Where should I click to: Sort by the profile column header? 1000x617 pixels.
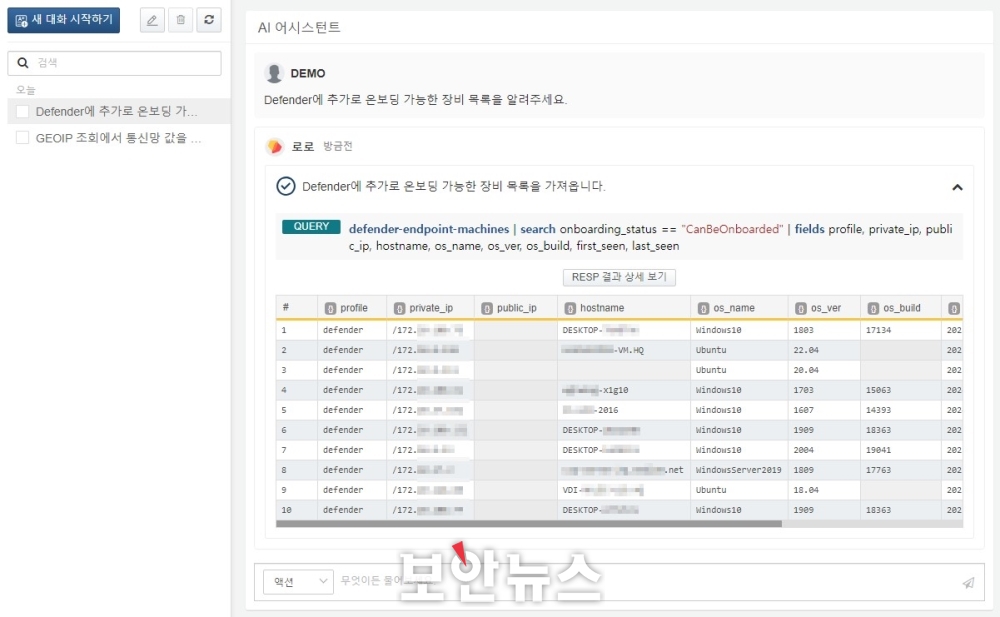pos(352,308)
